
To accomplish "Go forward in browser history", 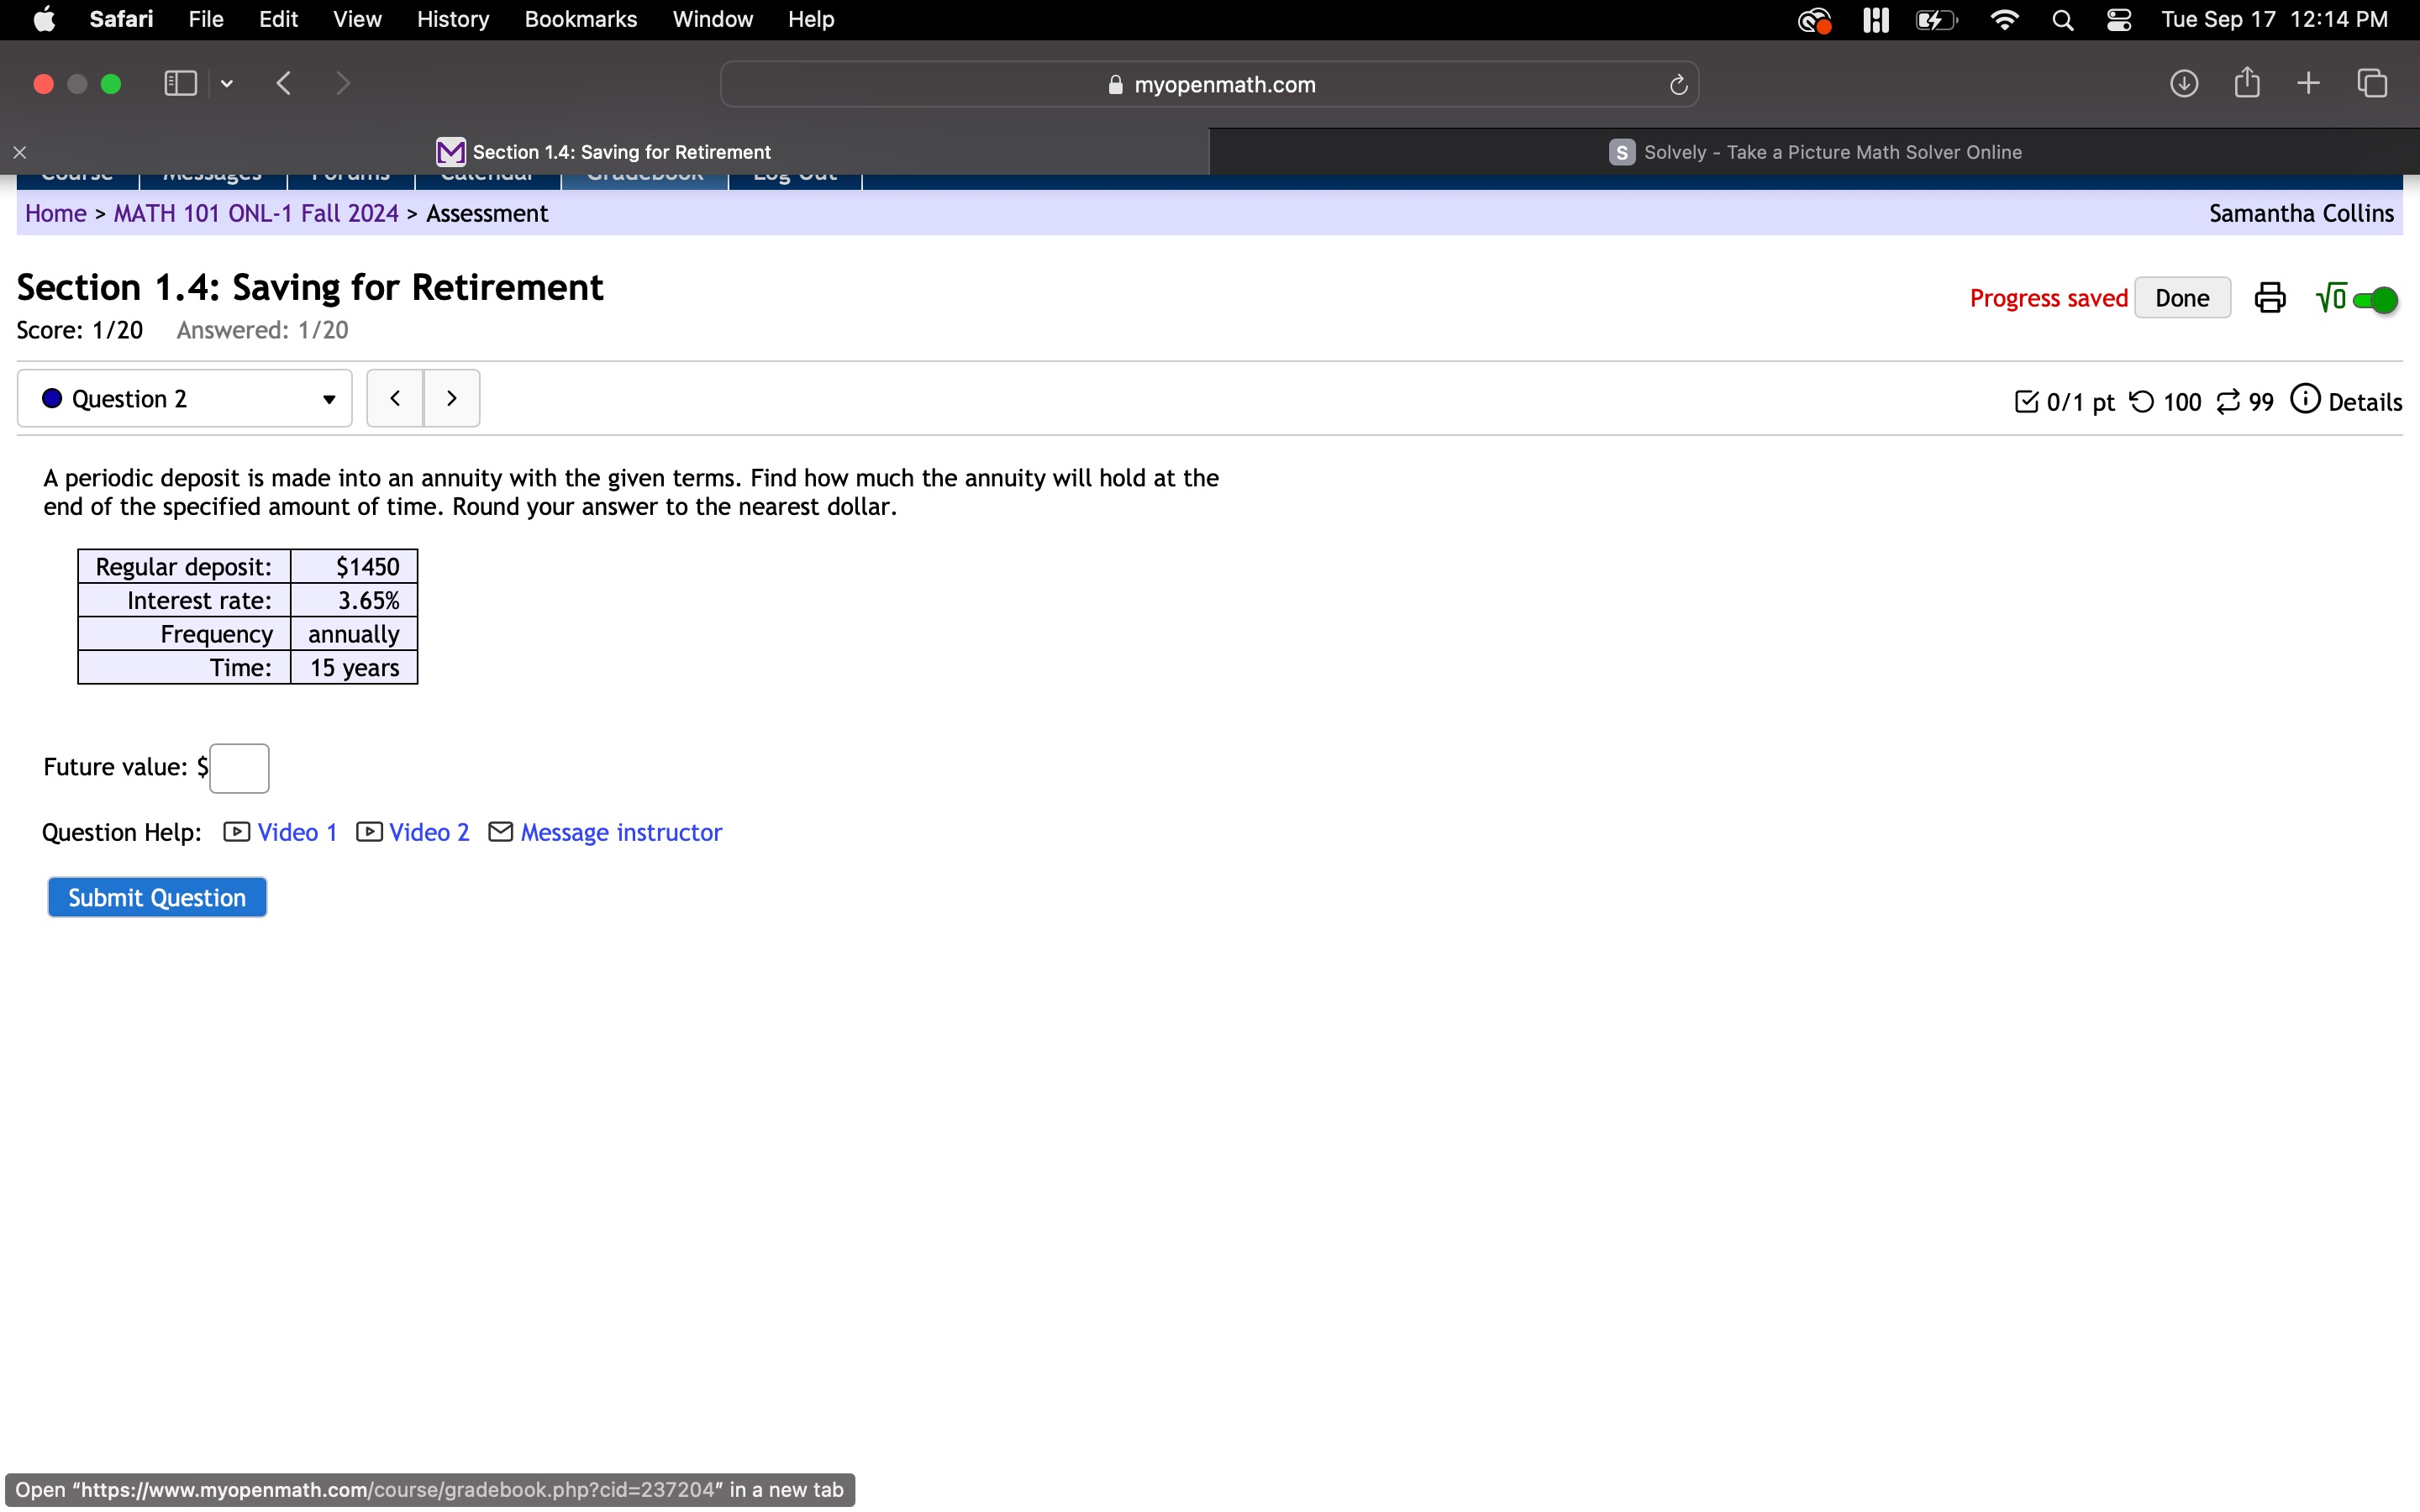I will (x=343, y=83).
